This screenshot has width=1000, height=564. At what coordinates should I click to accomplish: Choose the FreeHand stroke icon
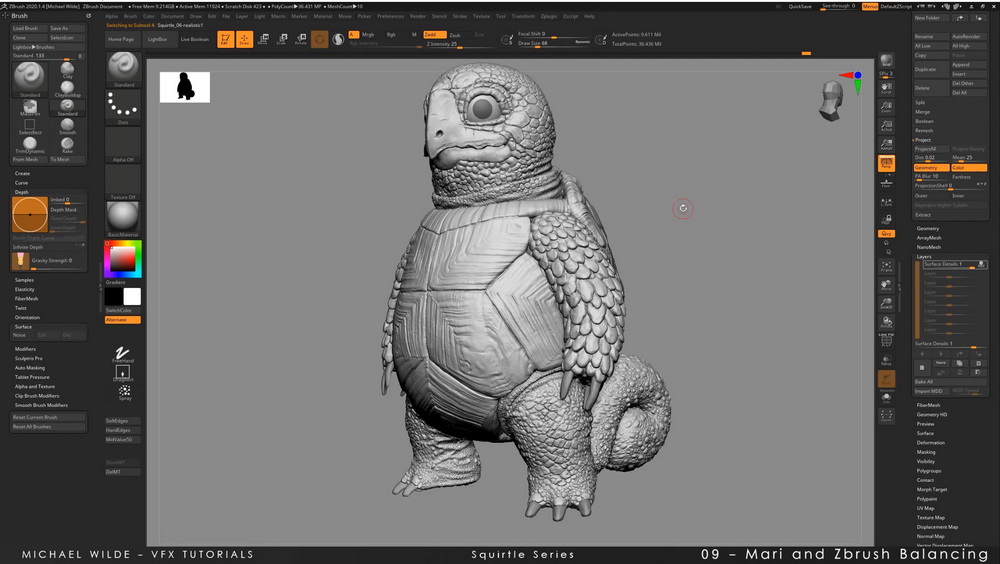coord(123,354)
